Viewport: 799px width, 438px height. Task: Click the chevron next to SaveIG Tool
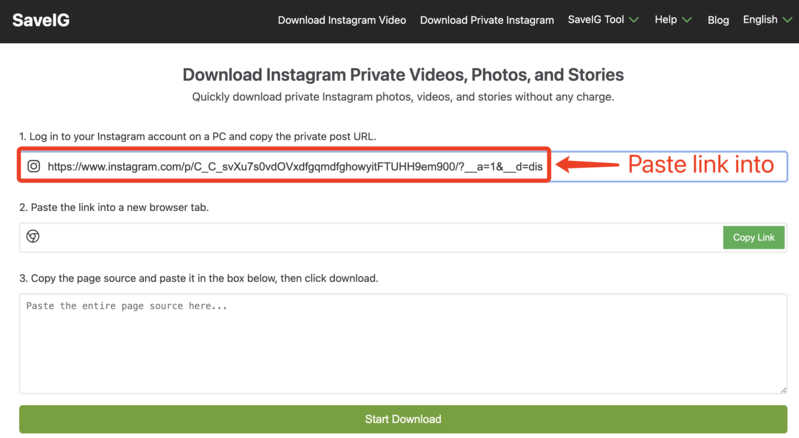[x=634, y=20]
